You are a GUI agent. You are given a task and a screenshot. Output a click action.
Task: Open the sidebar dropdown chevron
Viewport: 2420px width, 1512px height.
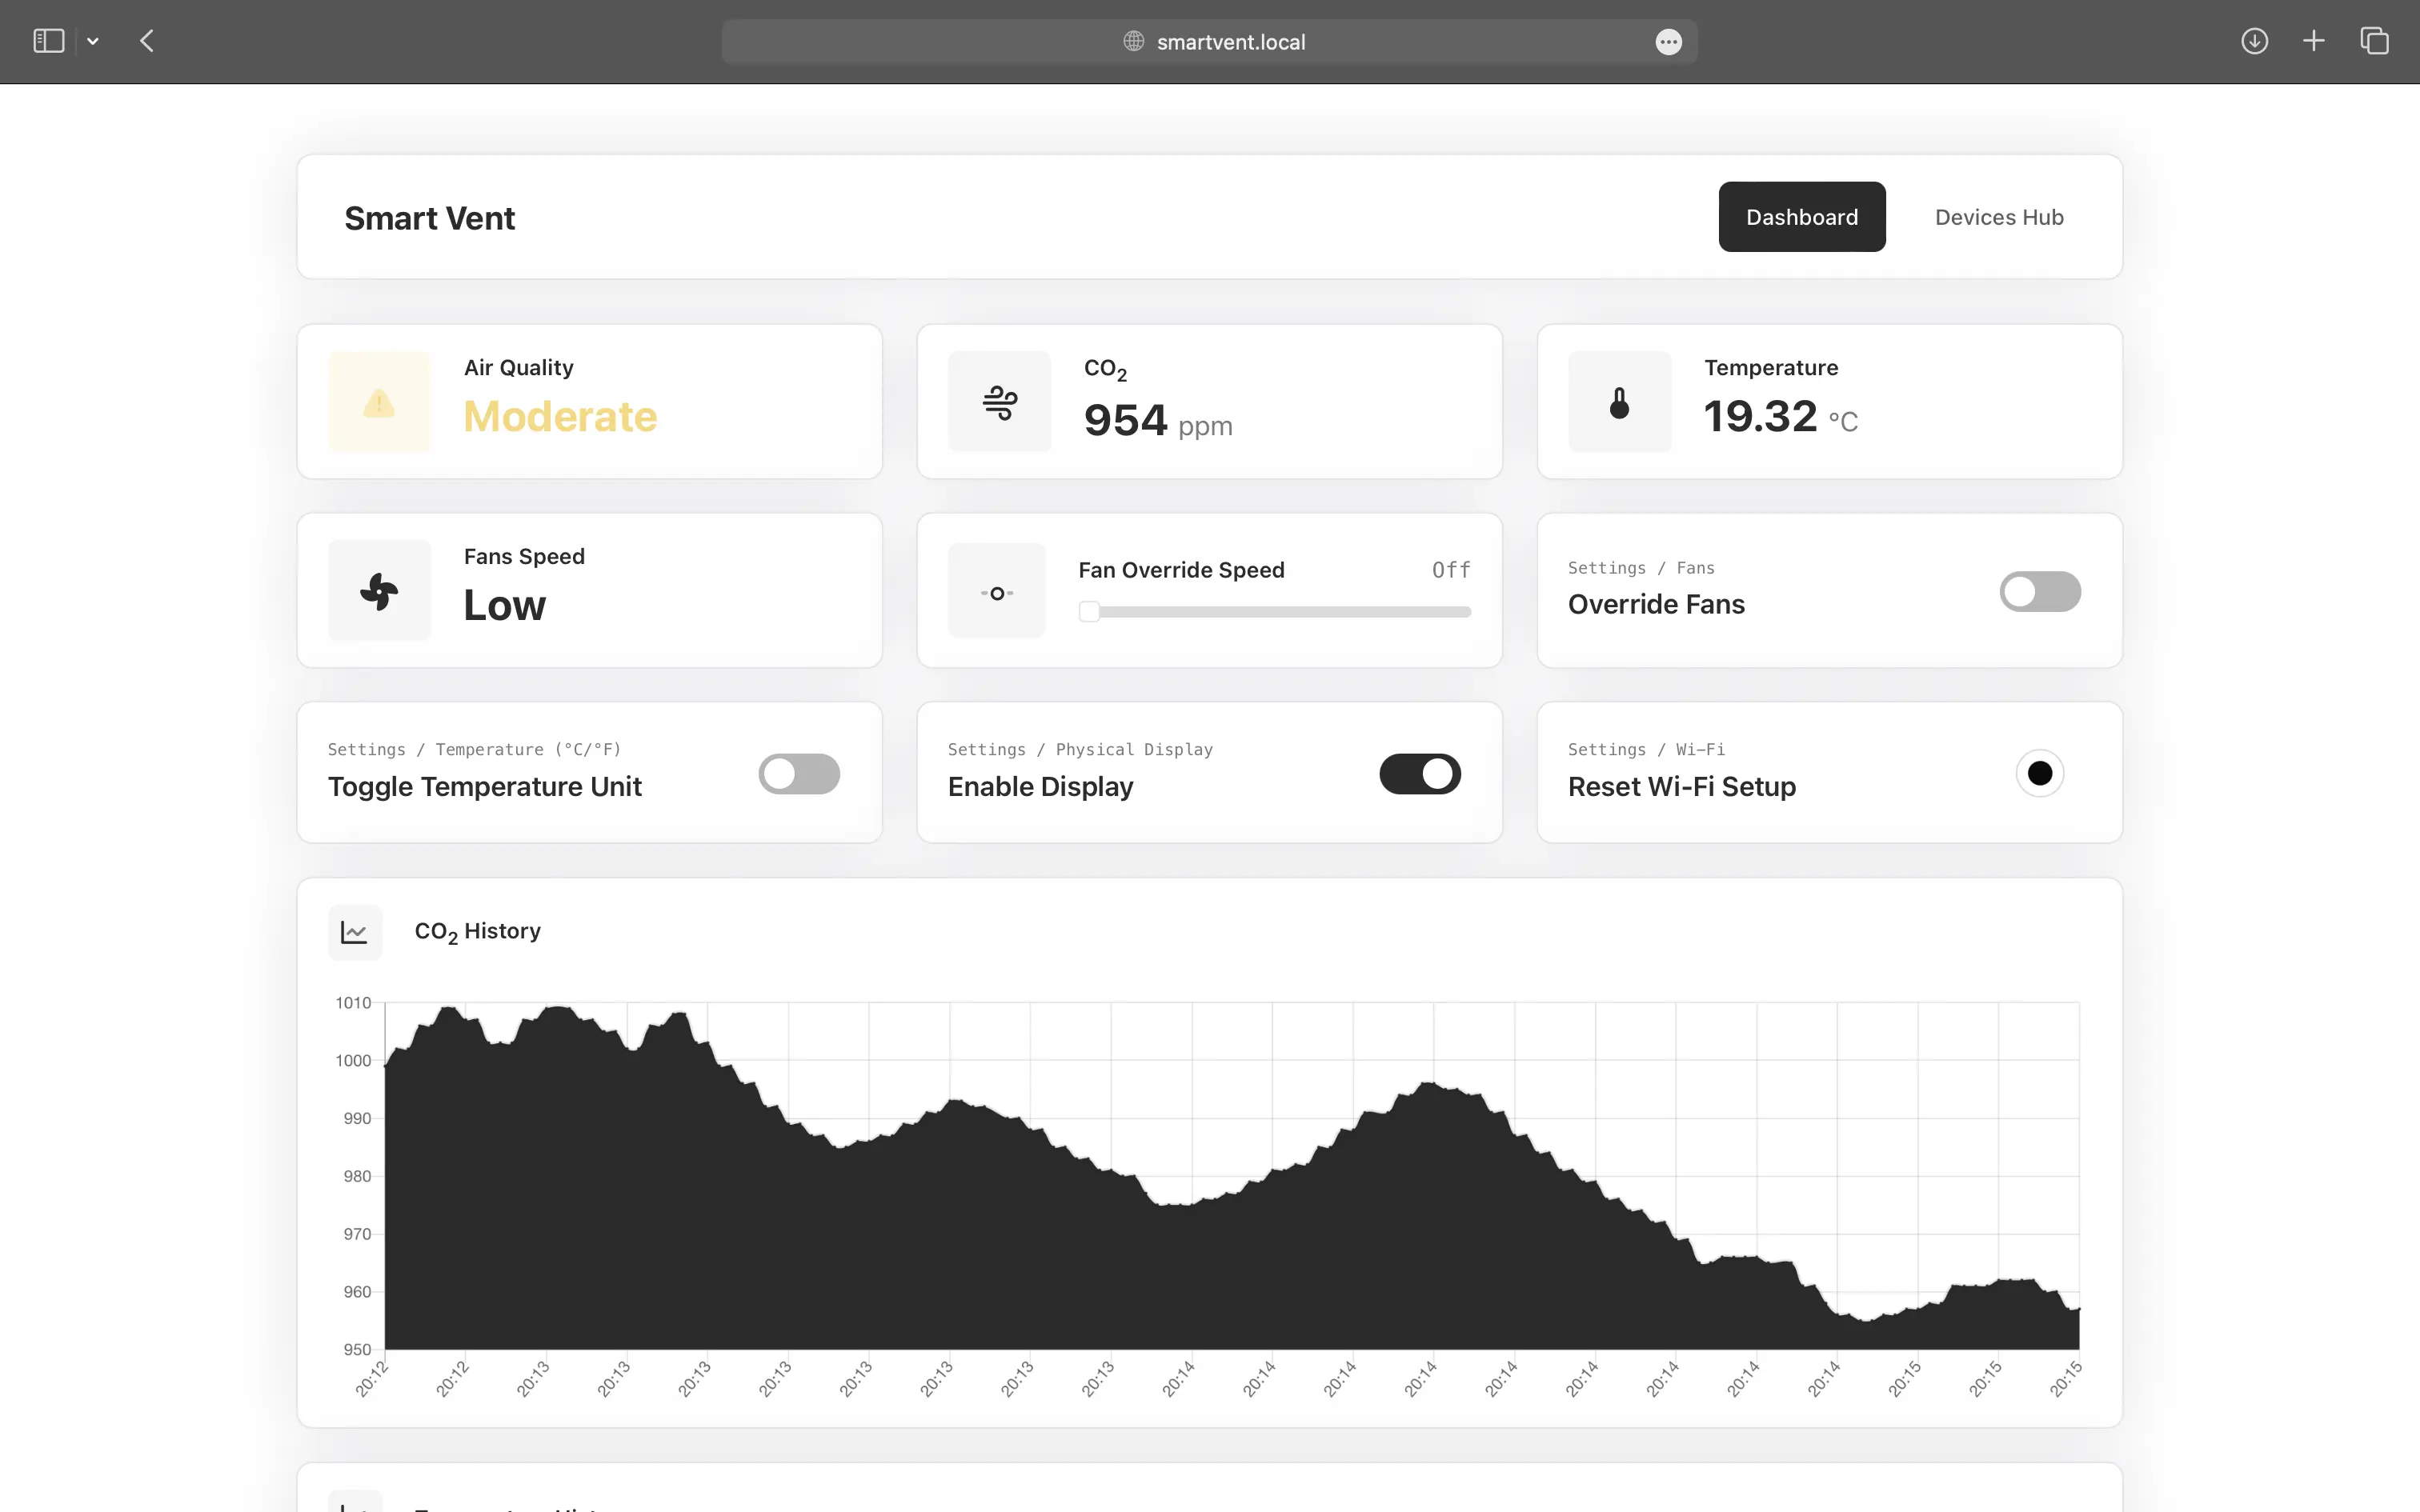(x=93, y=42)
